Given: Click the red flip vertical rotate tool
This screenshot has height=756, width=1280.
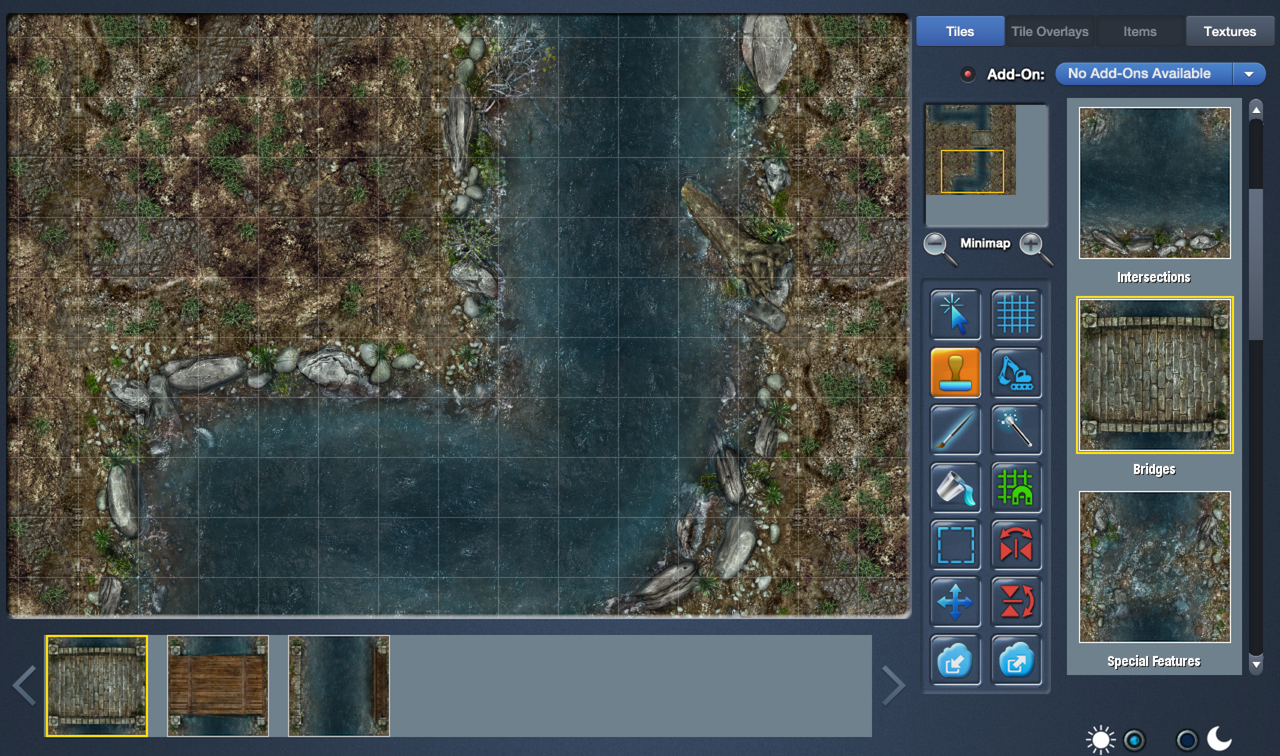Looking at the screenshot, I should [1016, 602].
